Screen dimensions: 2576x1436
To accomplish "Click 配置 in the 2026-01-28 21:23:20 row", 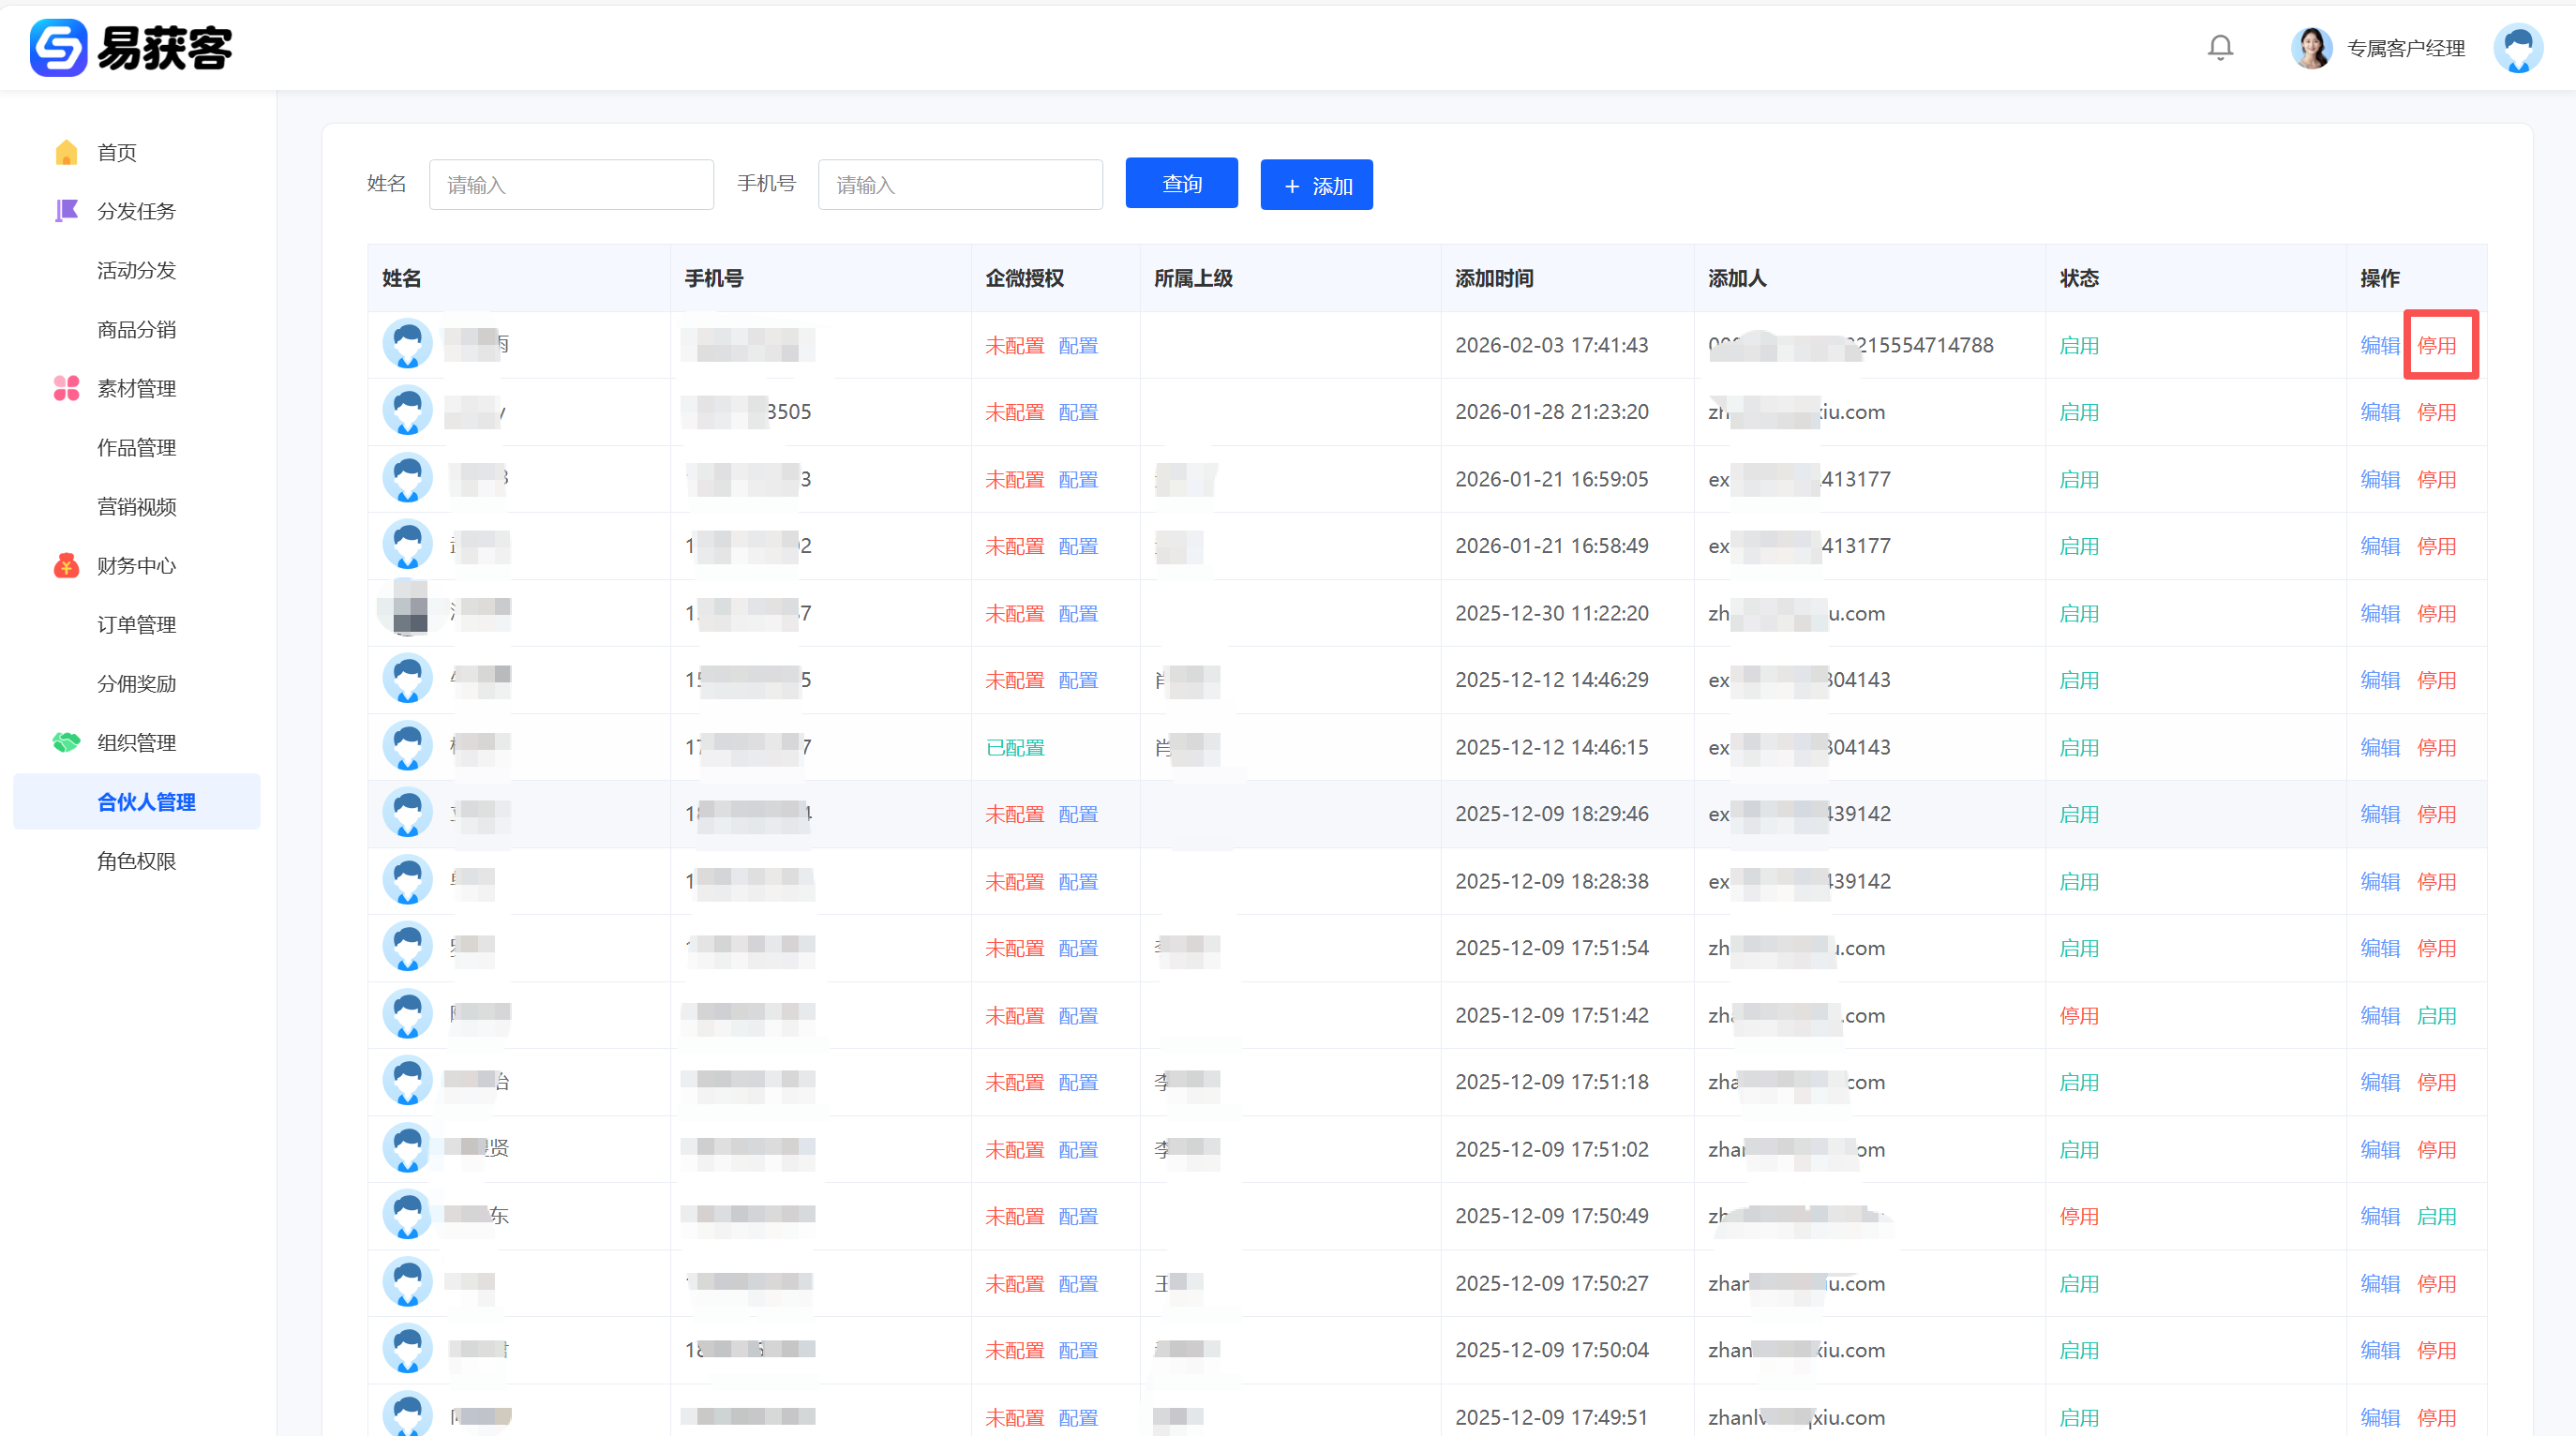I will (1078, 413).
